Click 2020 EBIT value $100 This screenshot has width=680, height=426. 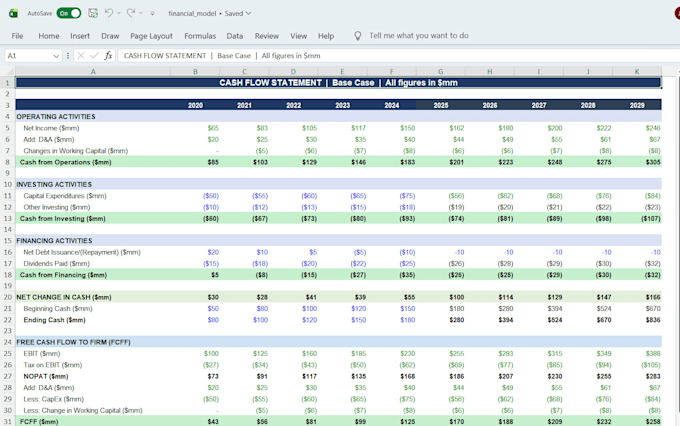212,354
